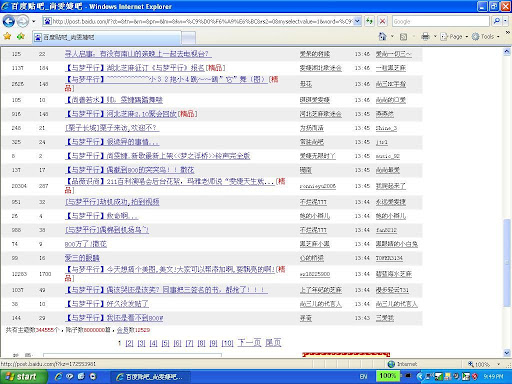Click the Favorites star icon
The image size is (512, 384).
coord(7,36)
